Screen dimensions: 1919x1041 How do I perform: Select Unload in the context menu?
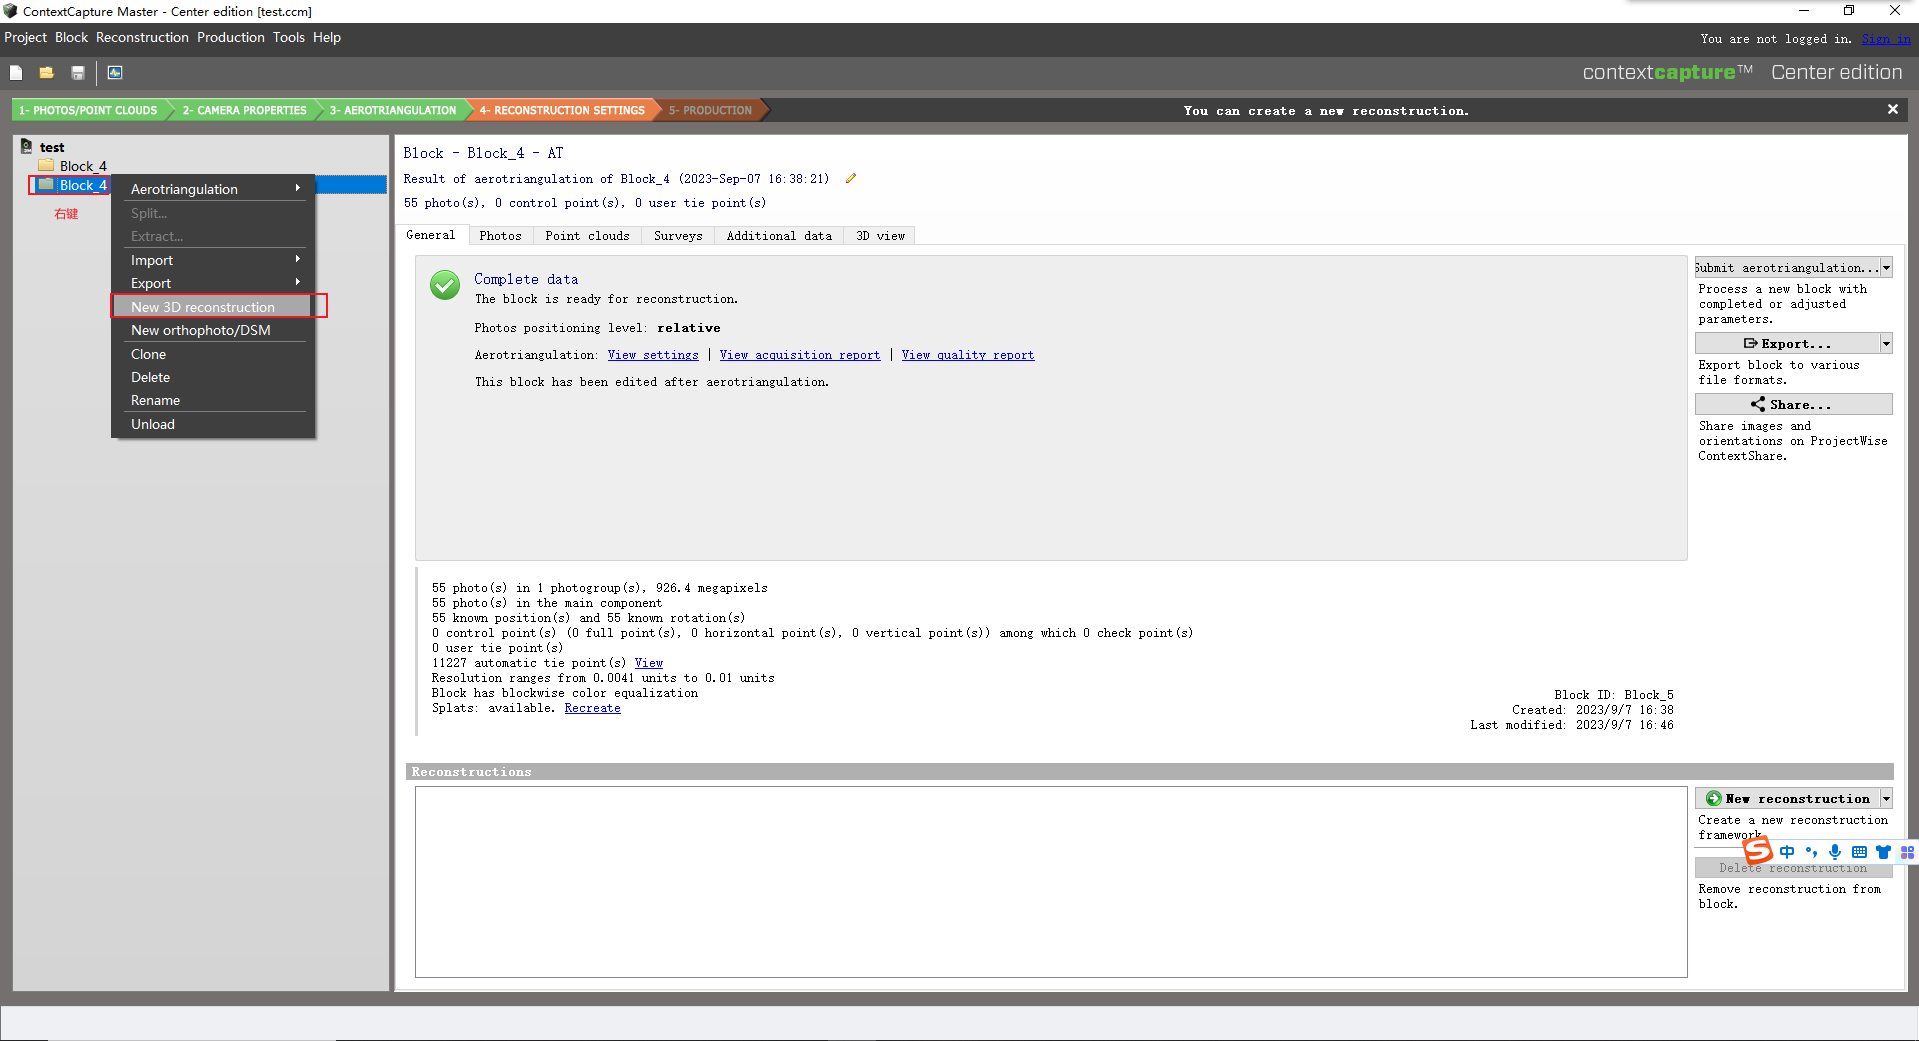213,424
